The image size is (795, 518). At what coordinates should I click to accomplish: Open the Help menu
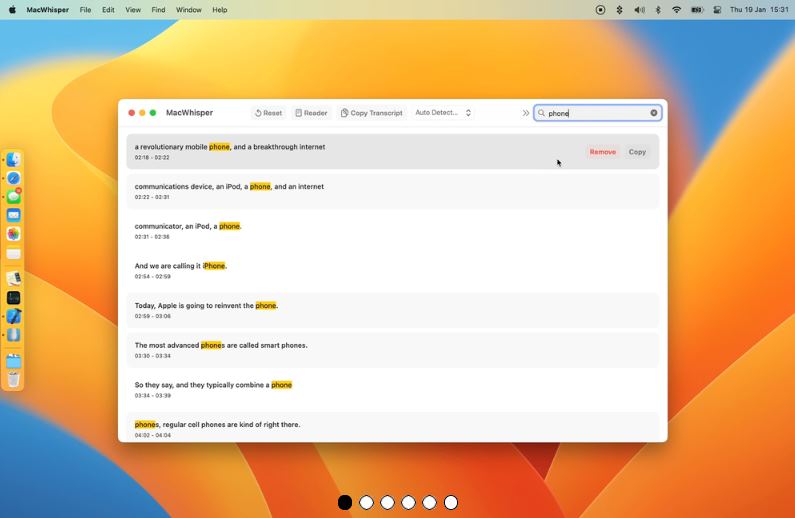[220, 10]
